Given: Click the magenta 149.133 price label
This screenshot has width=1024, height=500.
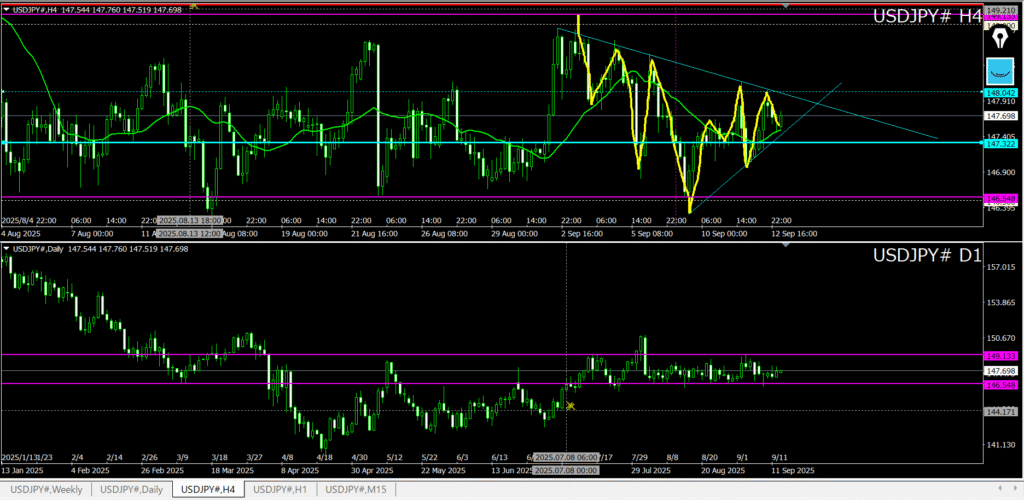Looking at the screenshot, I should (x=1000, y=356).
